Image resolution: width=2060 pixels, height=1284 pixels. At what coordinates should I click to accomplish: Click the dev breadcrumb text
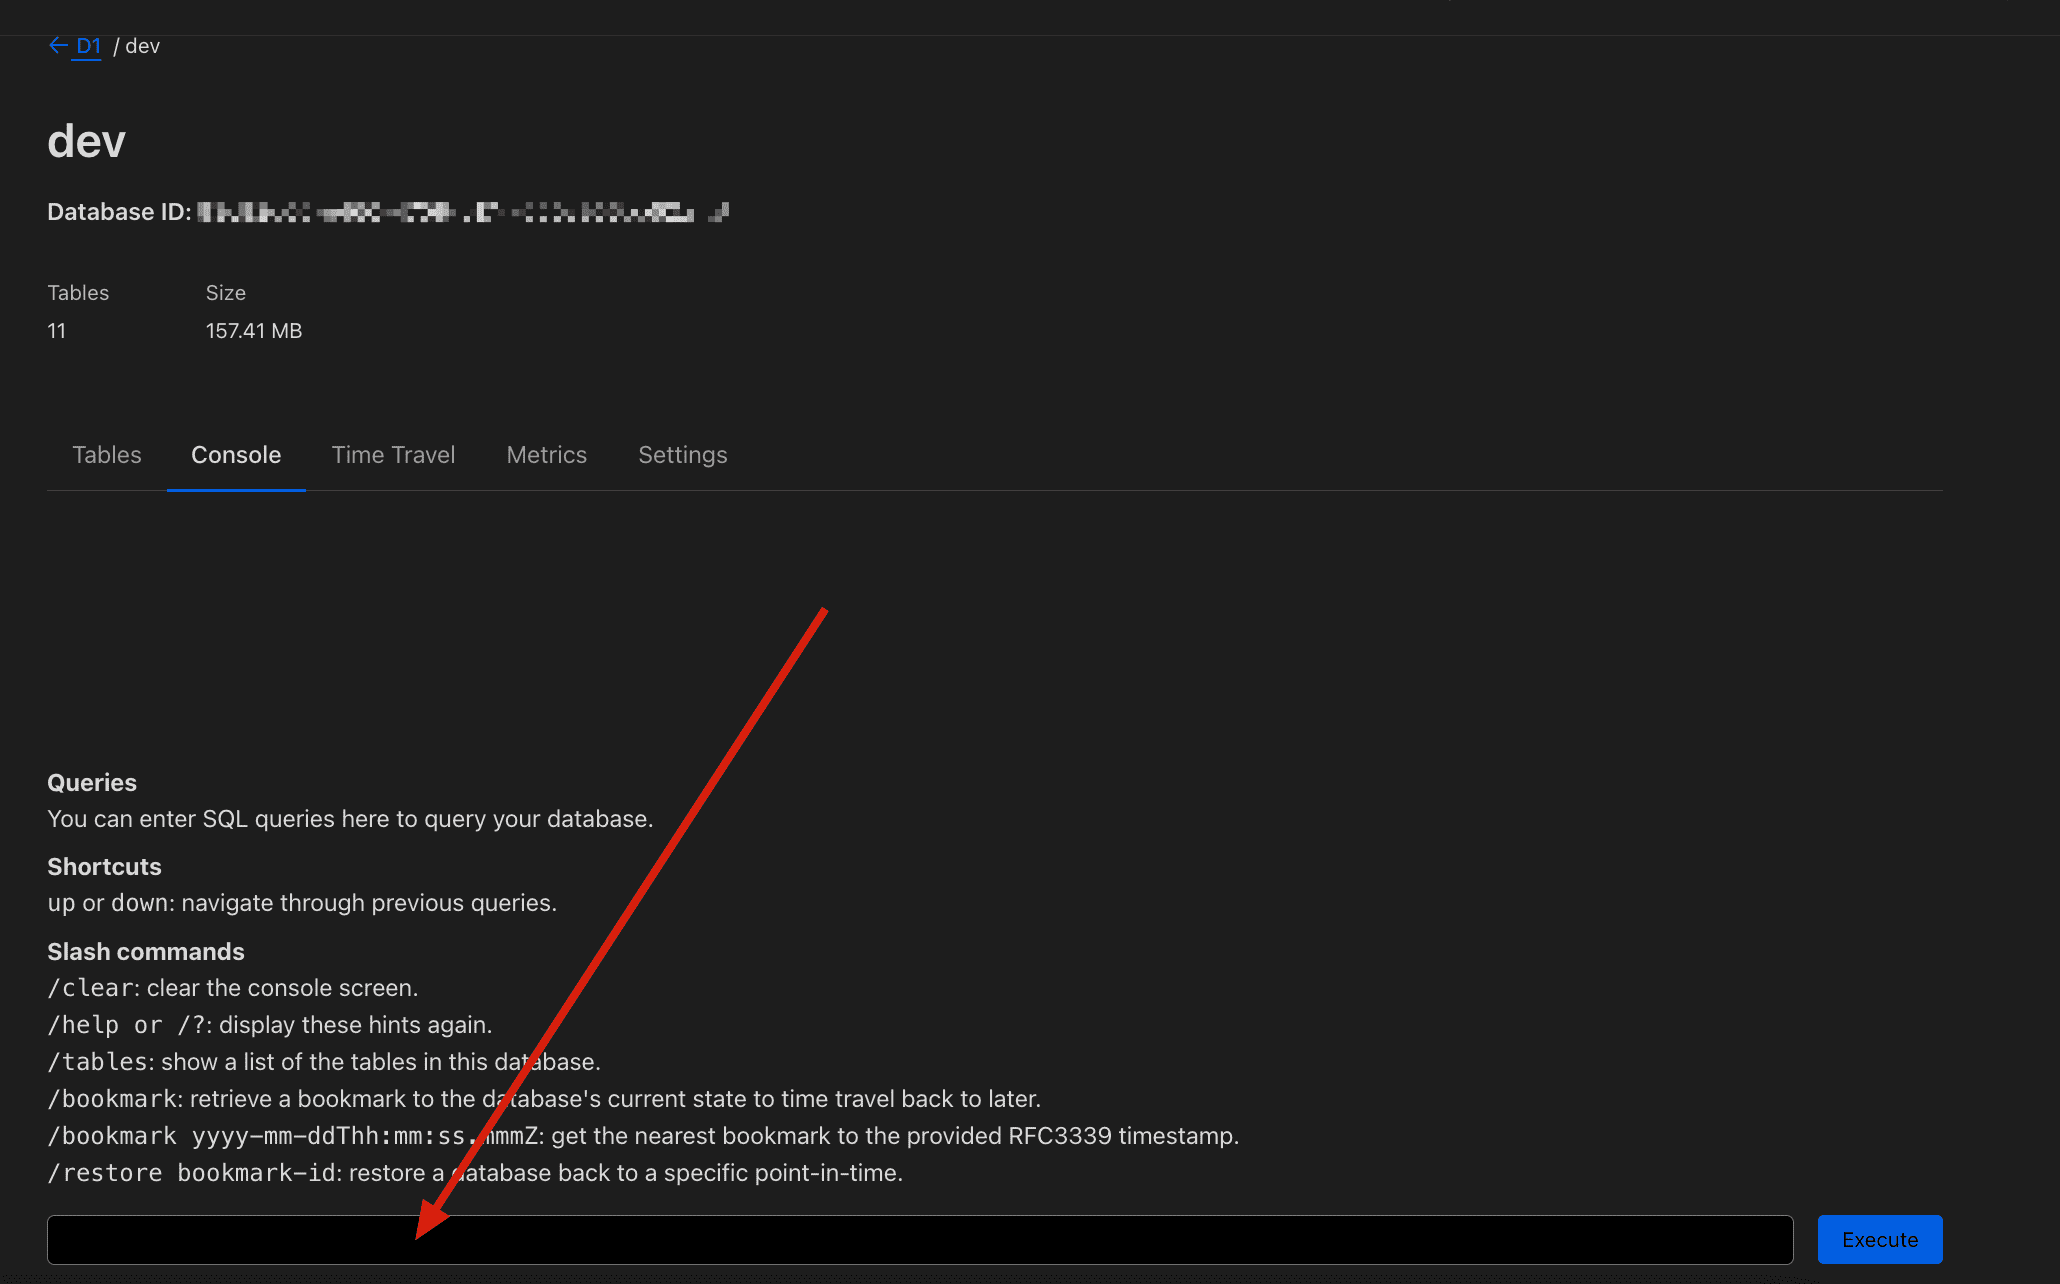(x=142, y=46)
